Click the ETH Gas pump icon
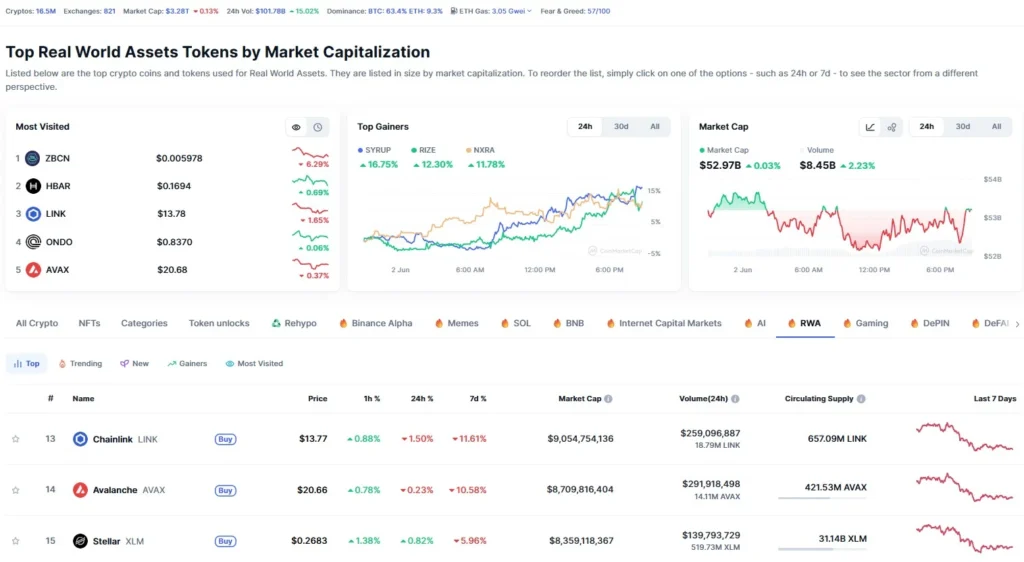 click(454, 11)
